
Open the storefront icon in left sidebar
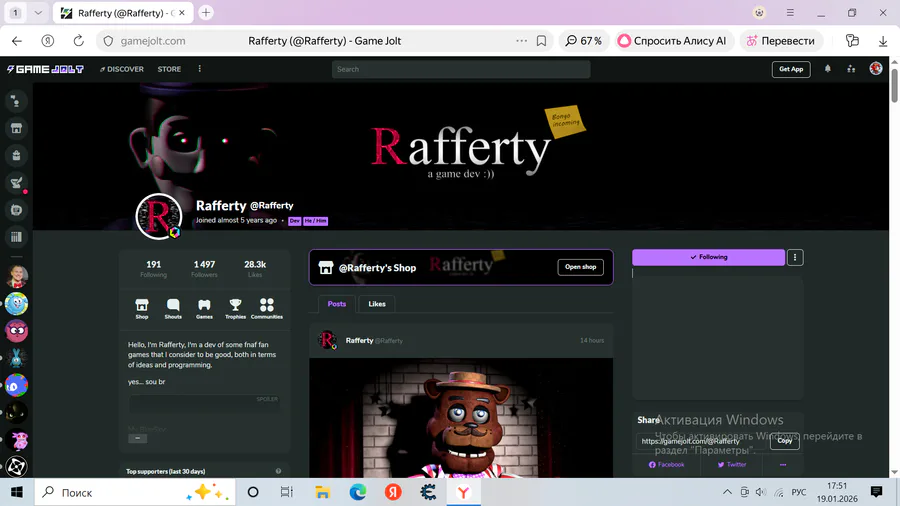pos(16,129)
